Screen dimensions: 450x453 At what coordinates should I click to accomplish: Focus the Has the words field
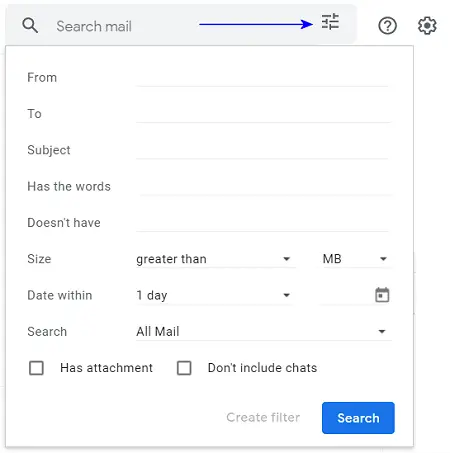[x=266, y=187]
